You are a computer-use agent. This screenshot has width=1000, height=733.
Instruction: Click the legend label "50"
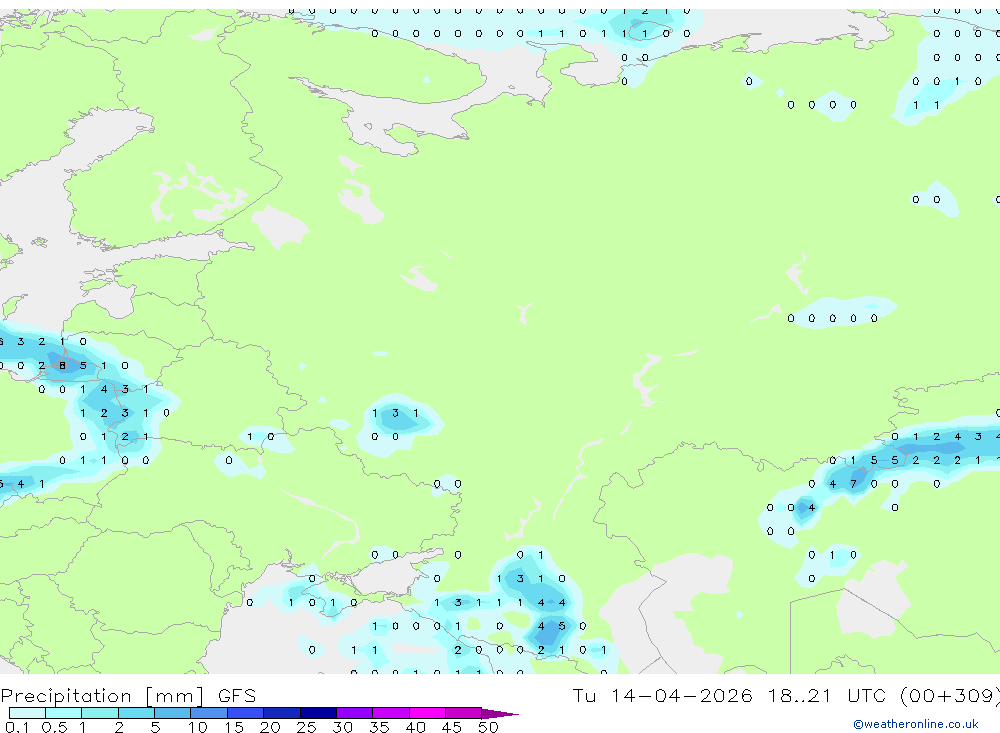pos(488,727)
